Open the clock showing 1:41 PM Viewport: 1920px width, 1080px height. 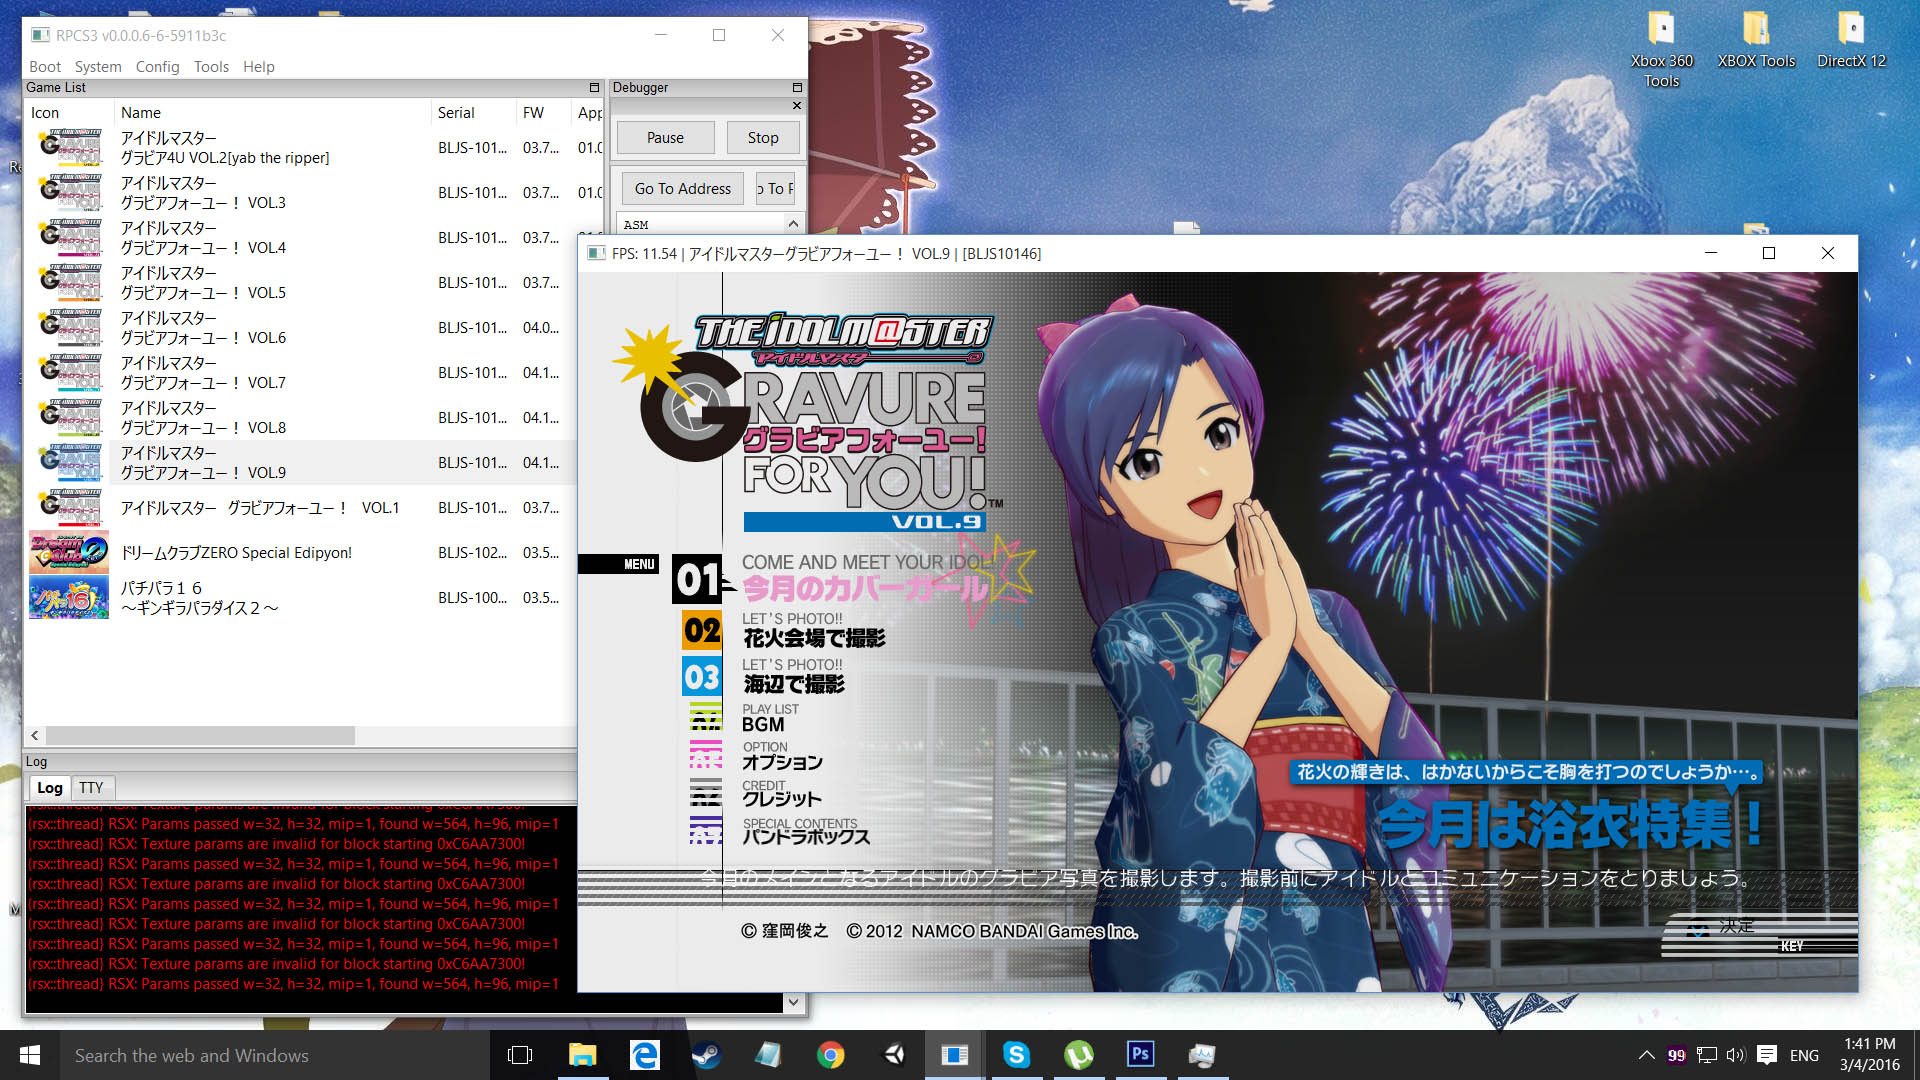(1869, 1055)
